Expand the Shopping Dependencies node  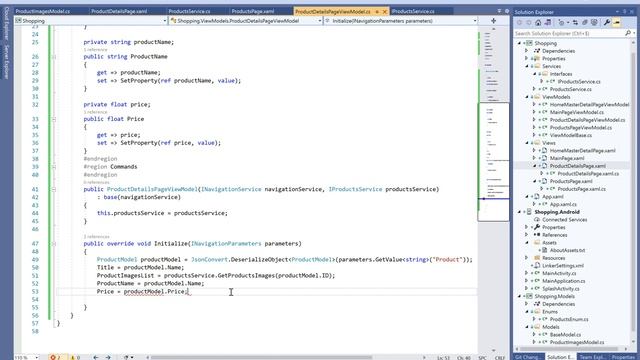pyautogui.click(x=527, y=51)
